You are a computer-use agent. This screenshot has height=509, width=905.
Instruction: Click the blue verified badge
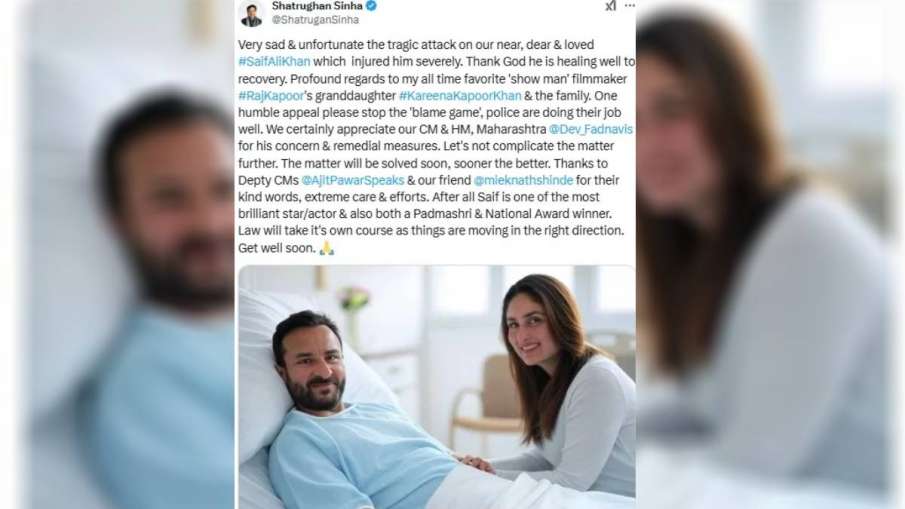[372, 6]
